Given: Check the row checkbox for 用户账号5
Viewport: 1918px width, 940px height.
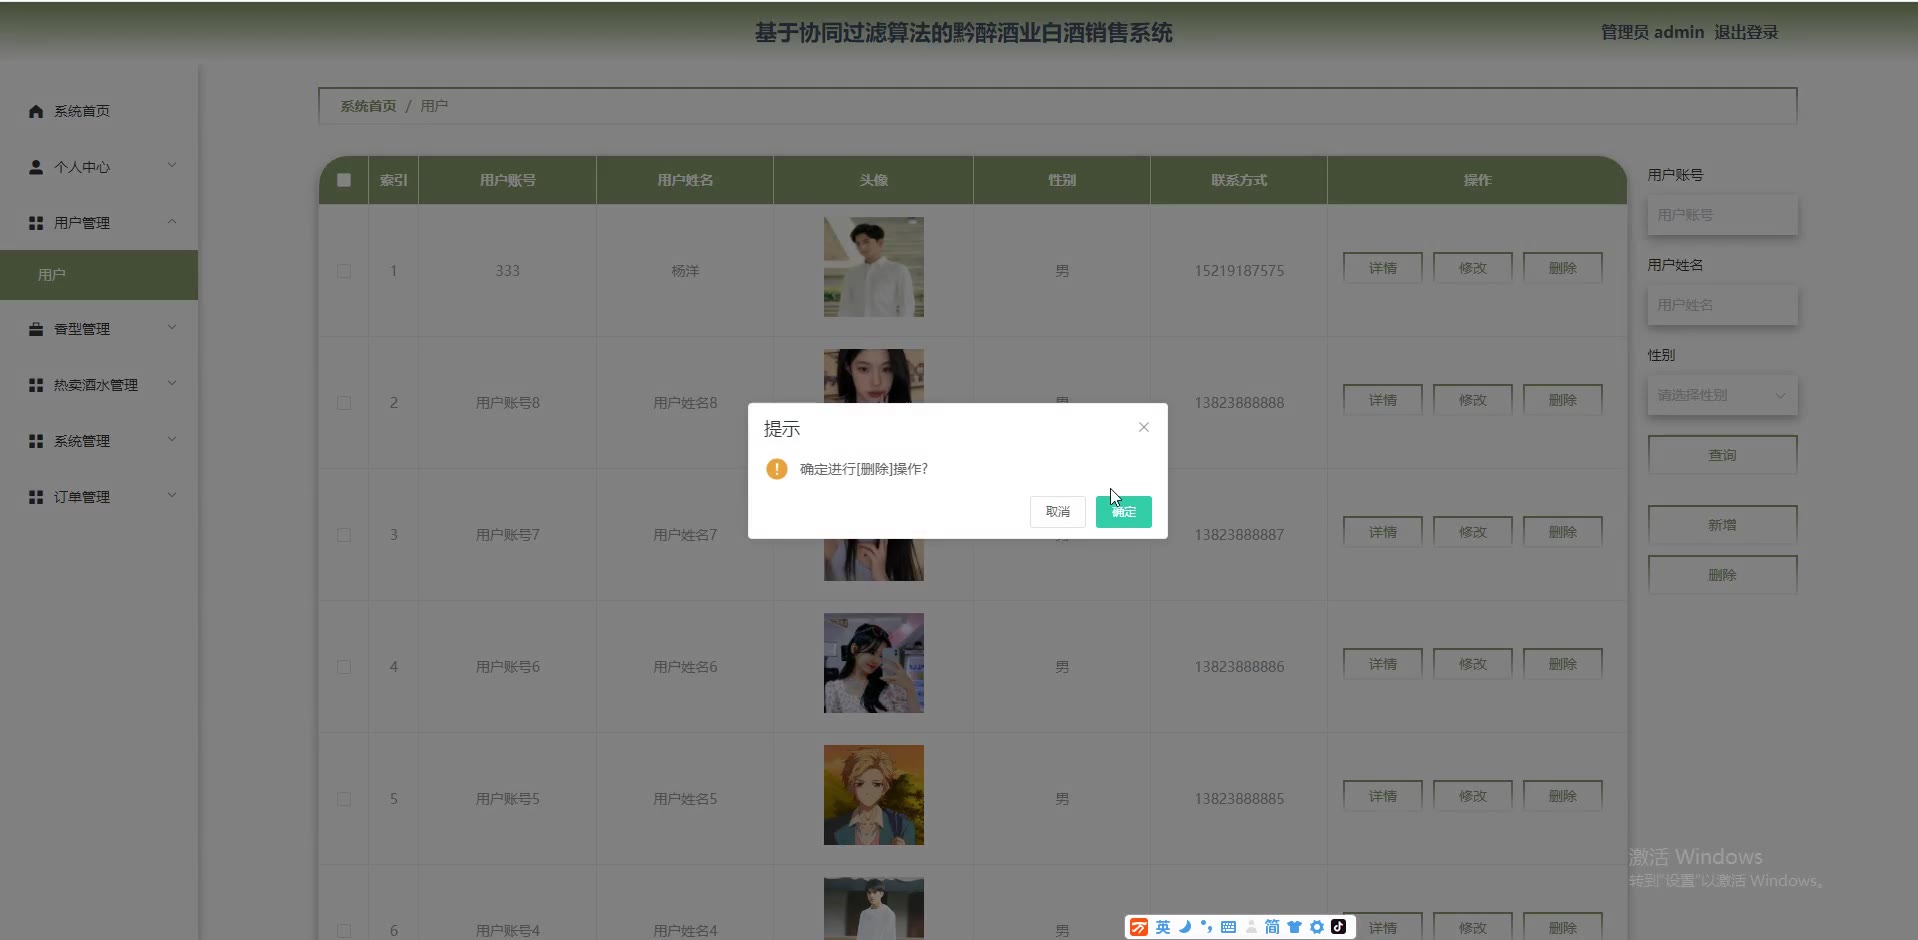Looking at the screenshot, I should point(344,799).
